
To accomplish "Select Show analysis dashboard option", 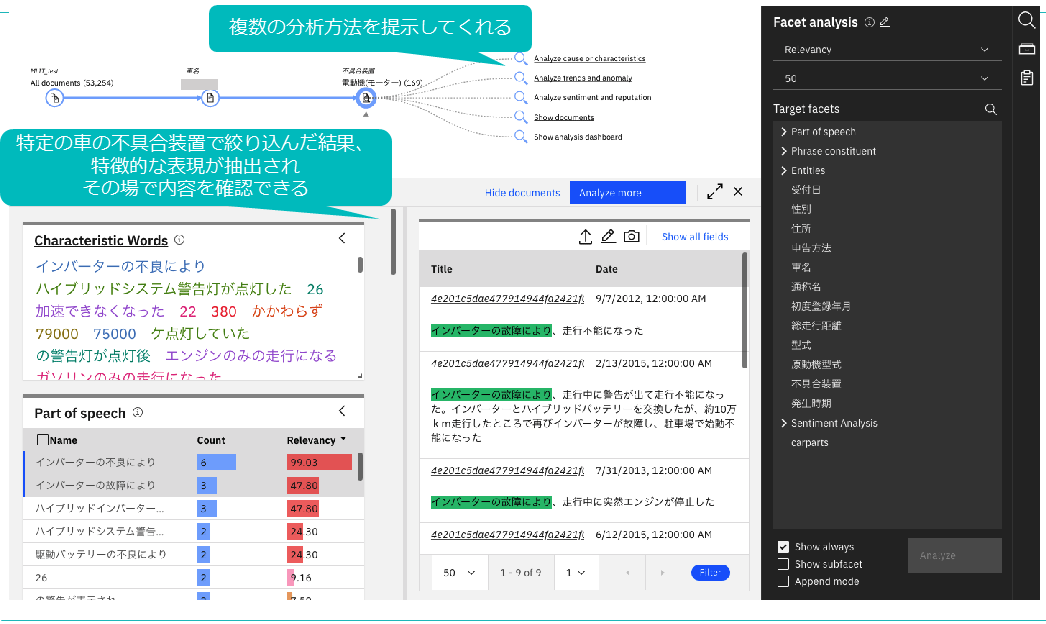I will pos(577,137).
